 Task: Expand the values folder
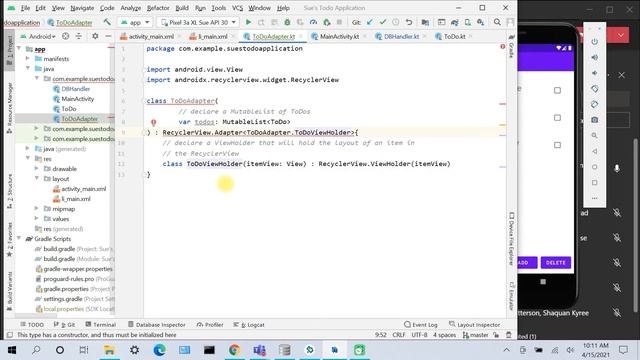click(x=36, y=218)
